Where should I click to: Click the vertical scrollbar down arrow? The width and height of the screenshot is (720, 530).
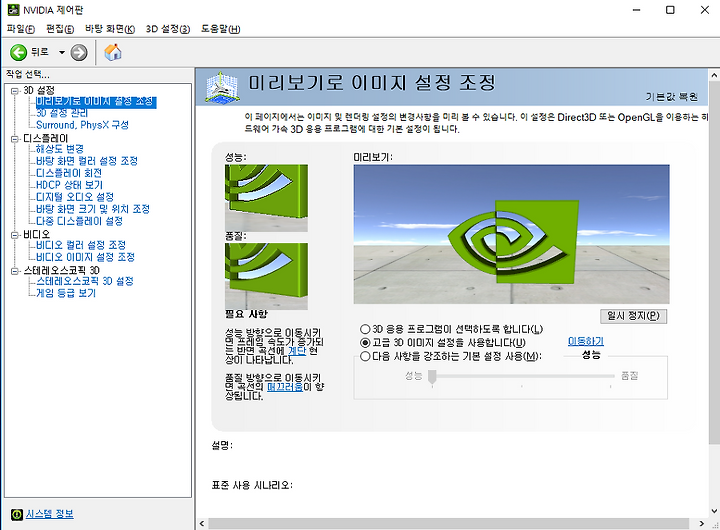714,511
